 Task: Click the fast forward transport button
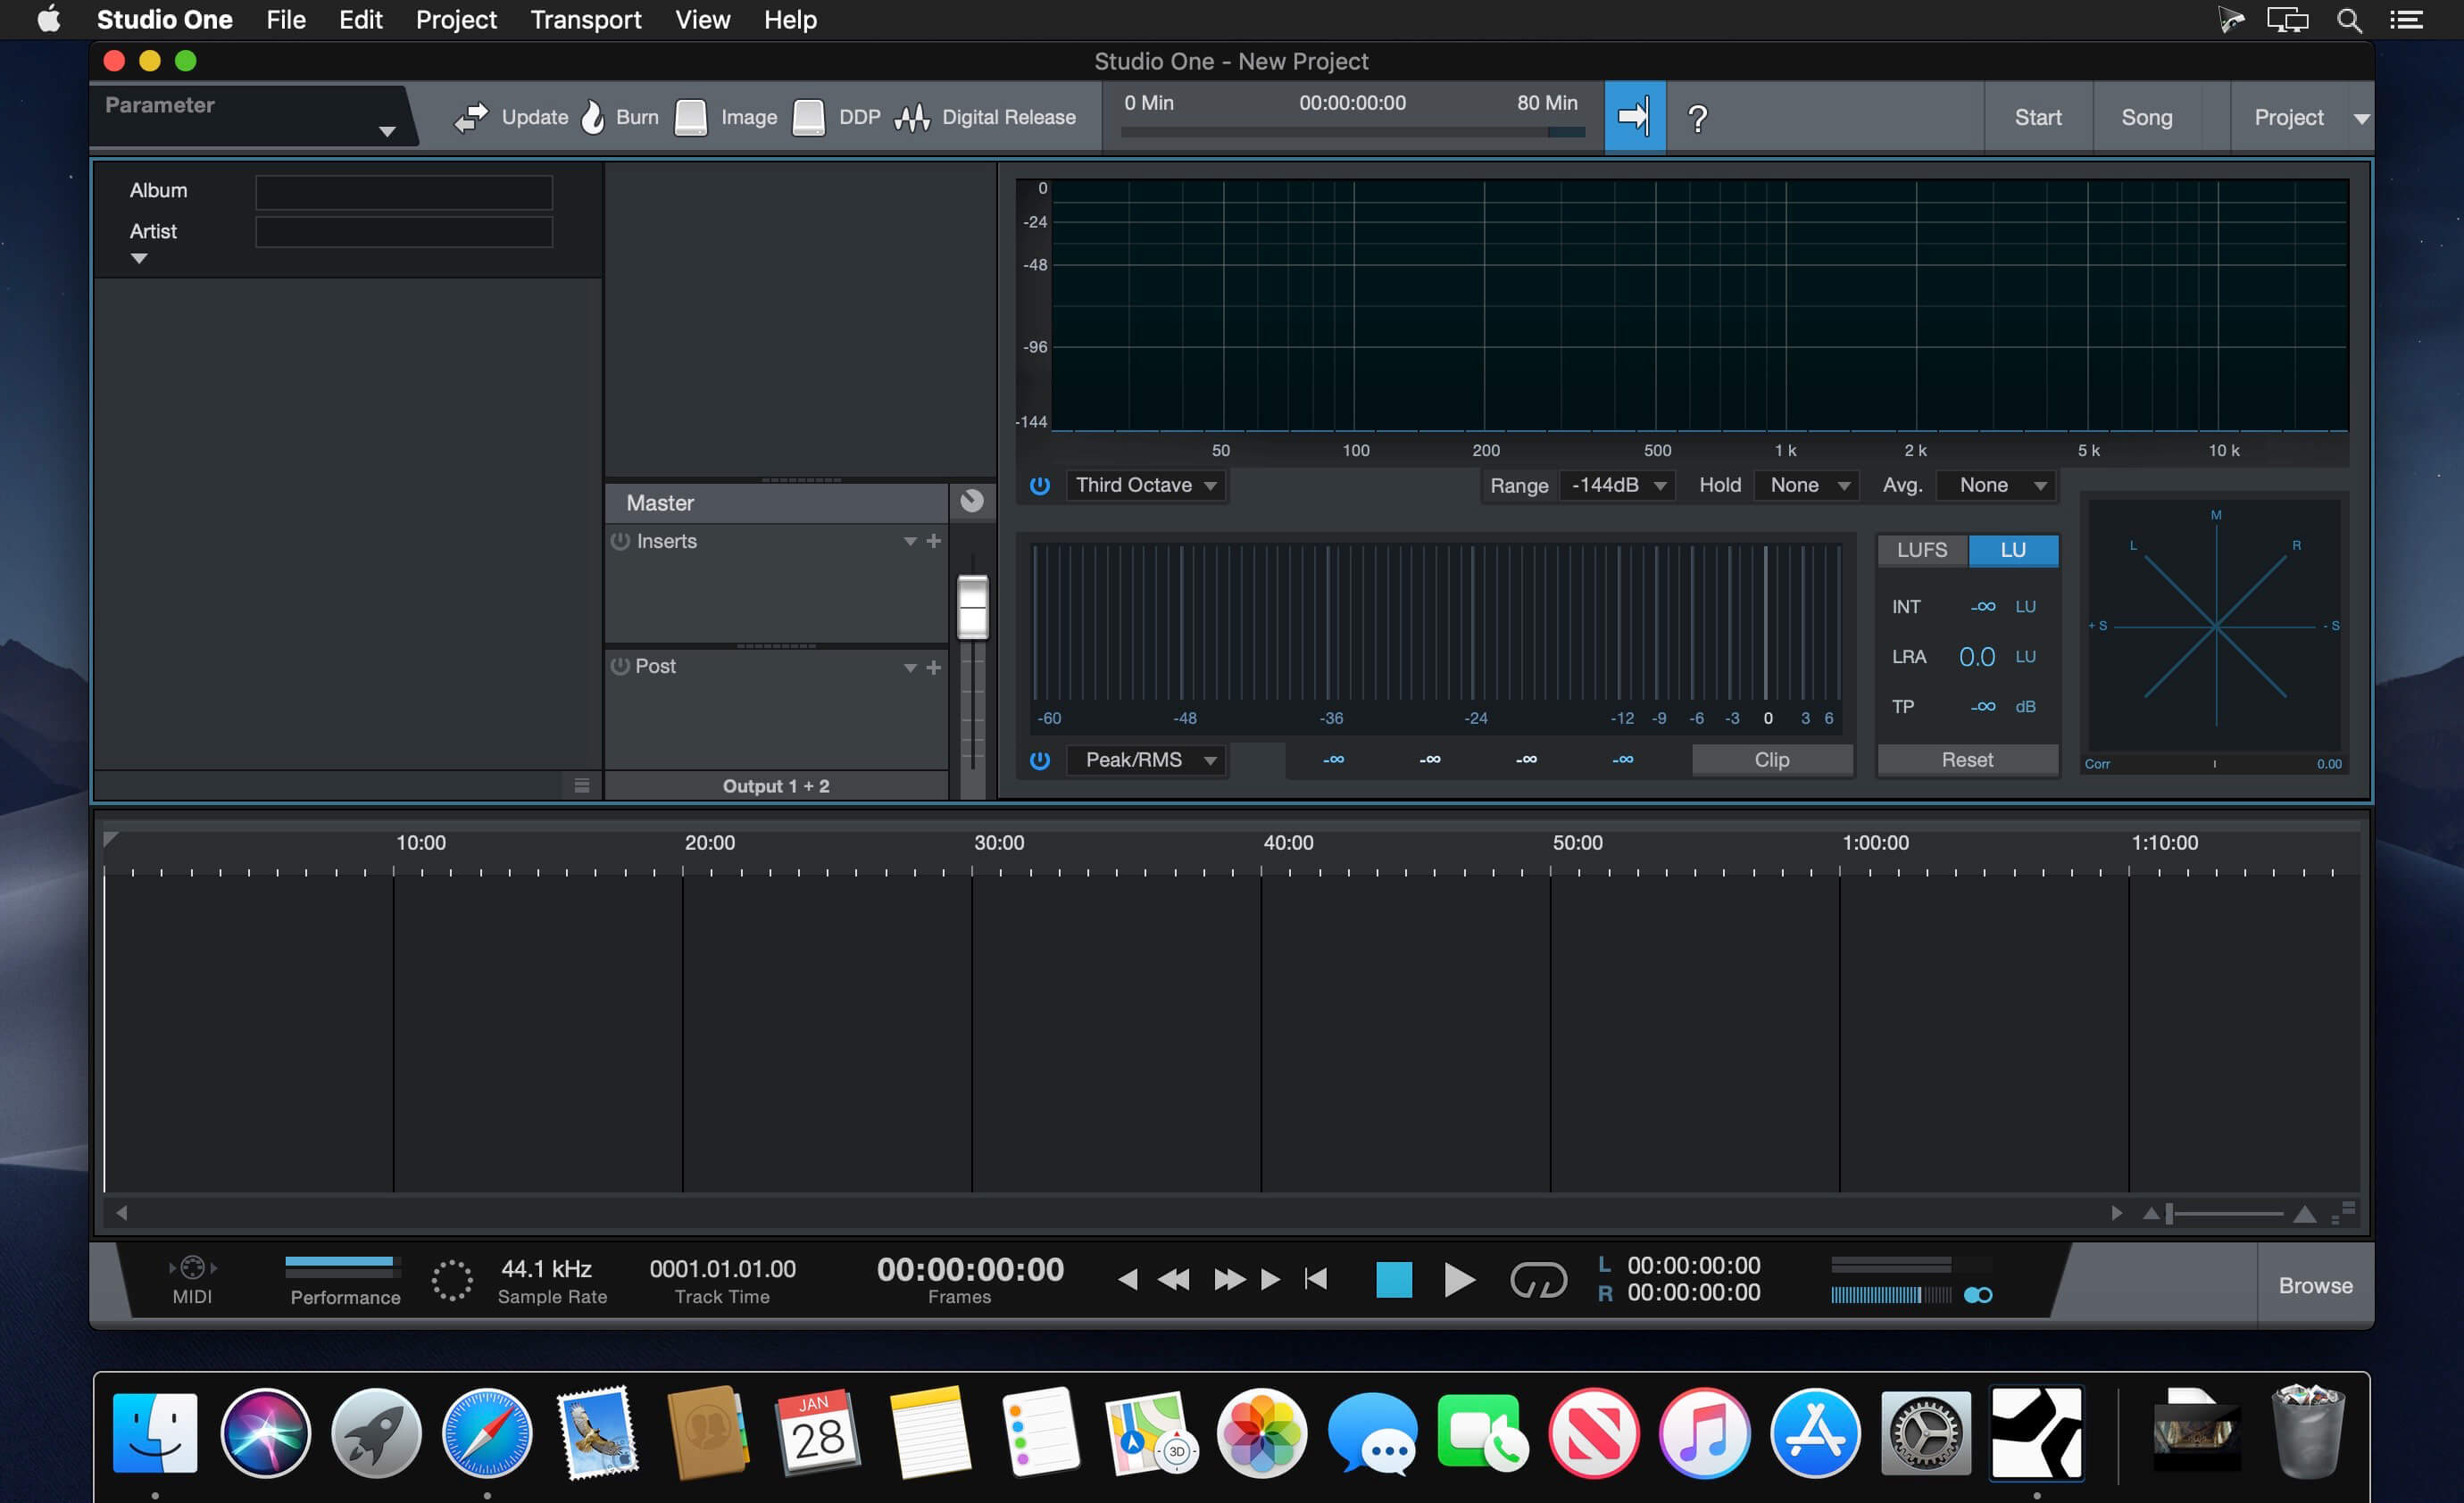tap(1229, 1280)
